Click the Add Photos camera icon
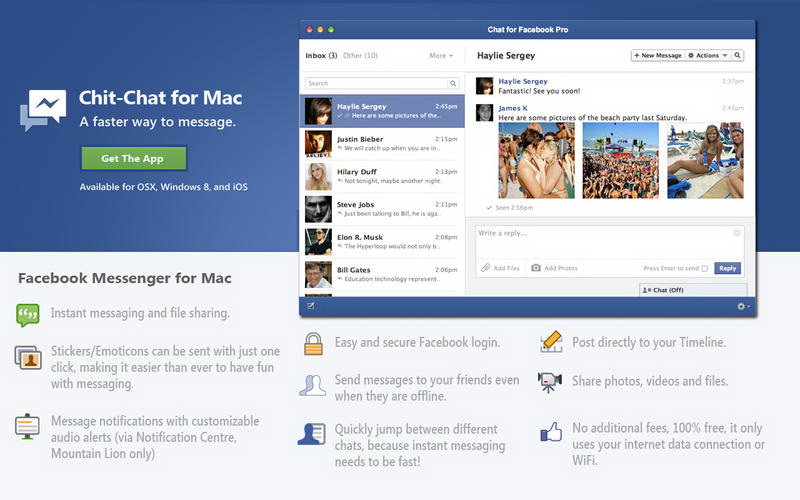Viewport: 800px width, 500px height. (536, 268)
